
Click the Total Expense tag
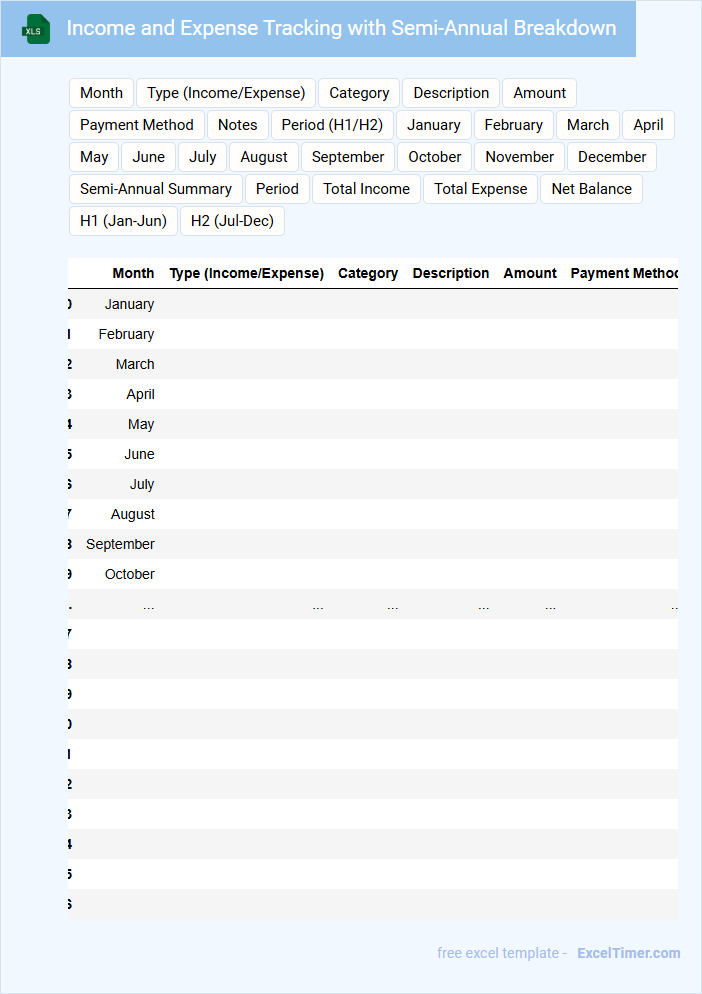pos(481,189)
